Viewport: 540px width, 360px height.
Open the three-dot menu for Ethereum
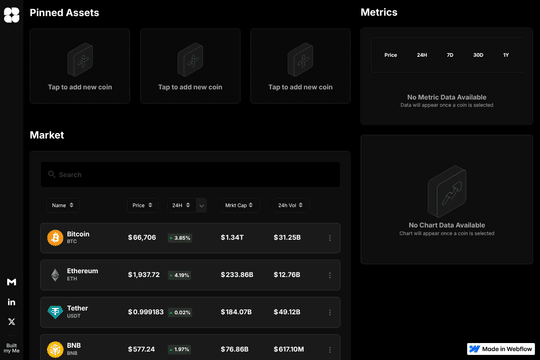[330, 275]
